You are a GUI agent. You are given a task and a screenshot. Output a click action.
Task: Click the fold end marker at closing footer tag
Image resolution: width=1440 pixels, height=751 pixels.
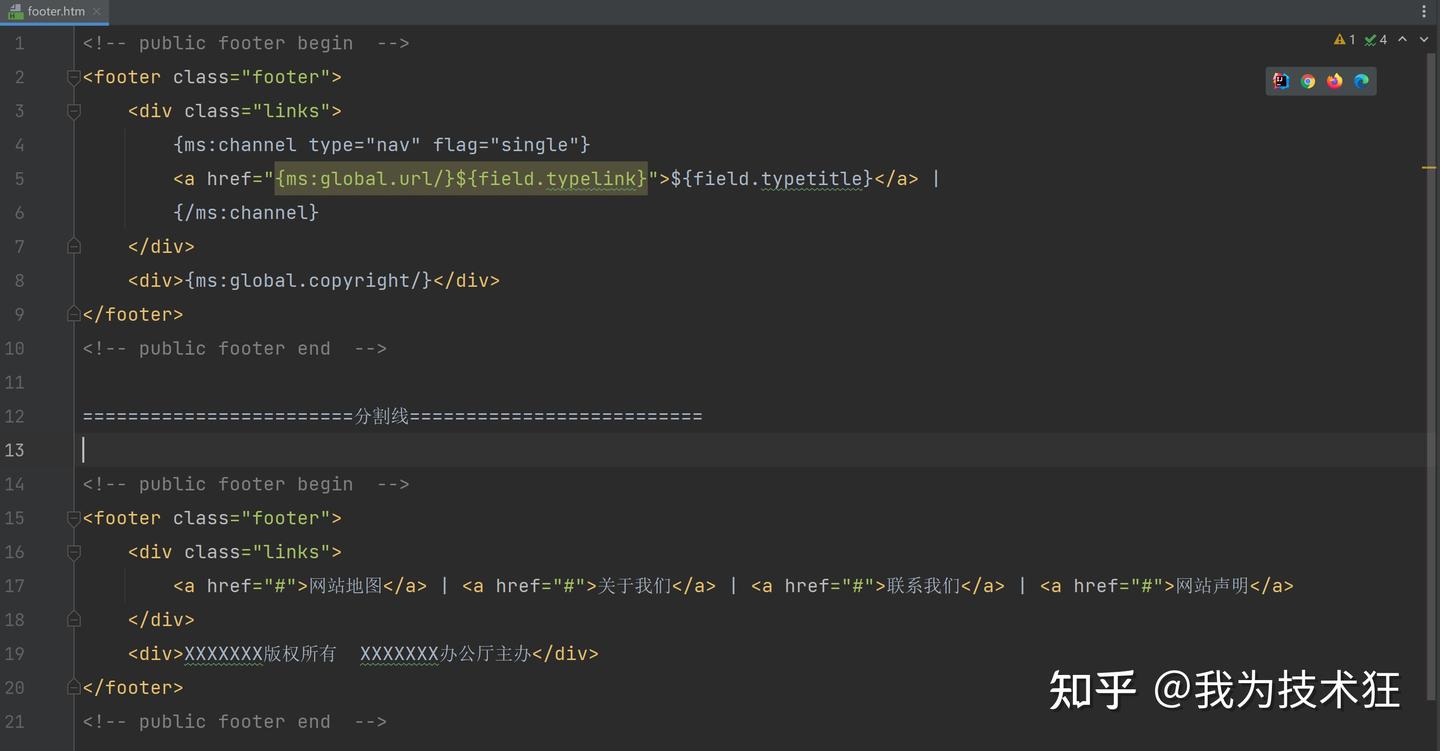click(73, 314)
